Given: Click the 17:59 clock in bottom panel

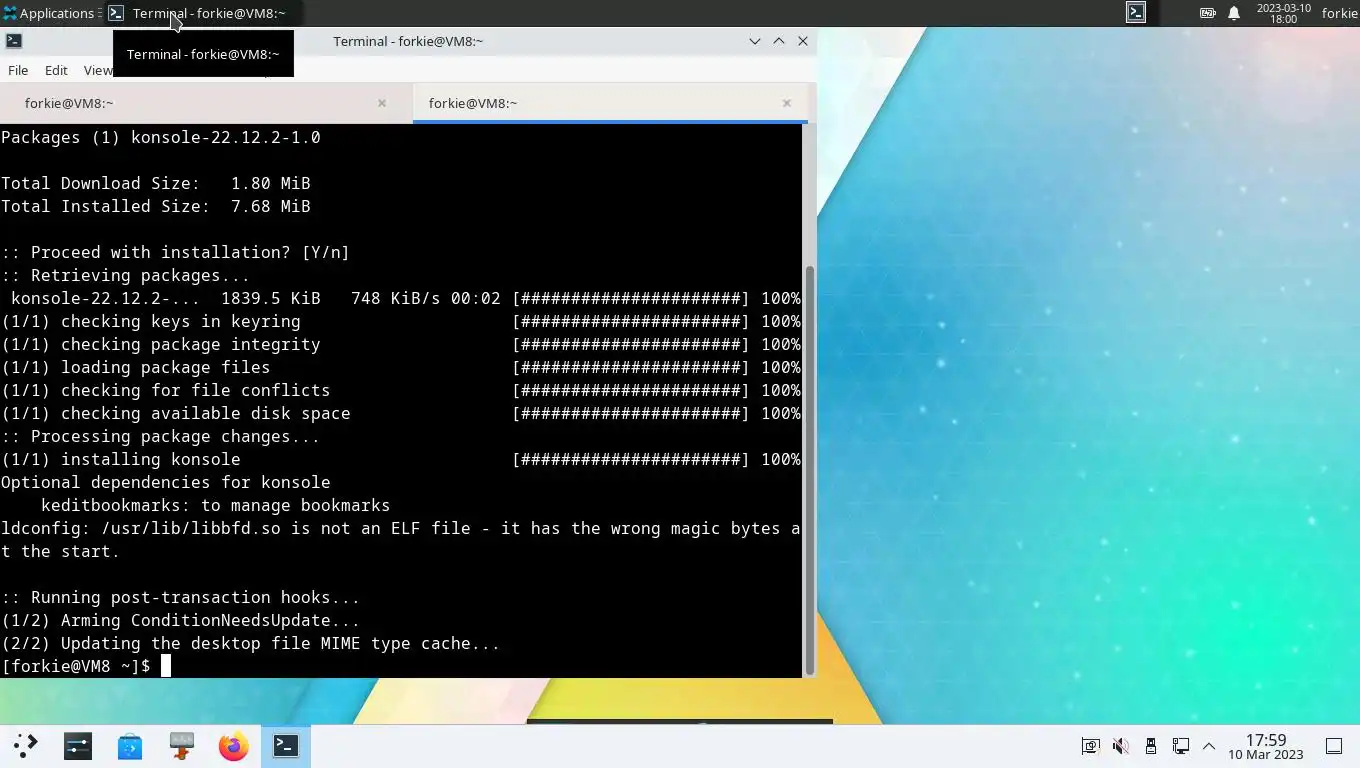Looking at the screenshot, I should (1266, 746).
